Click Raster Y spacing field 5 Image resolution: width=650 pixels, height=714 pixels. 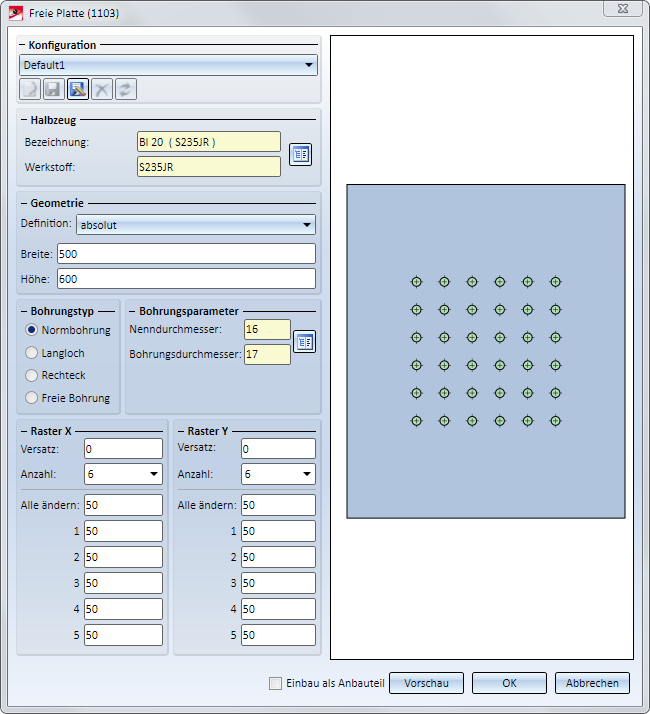[x=278, y=635]
